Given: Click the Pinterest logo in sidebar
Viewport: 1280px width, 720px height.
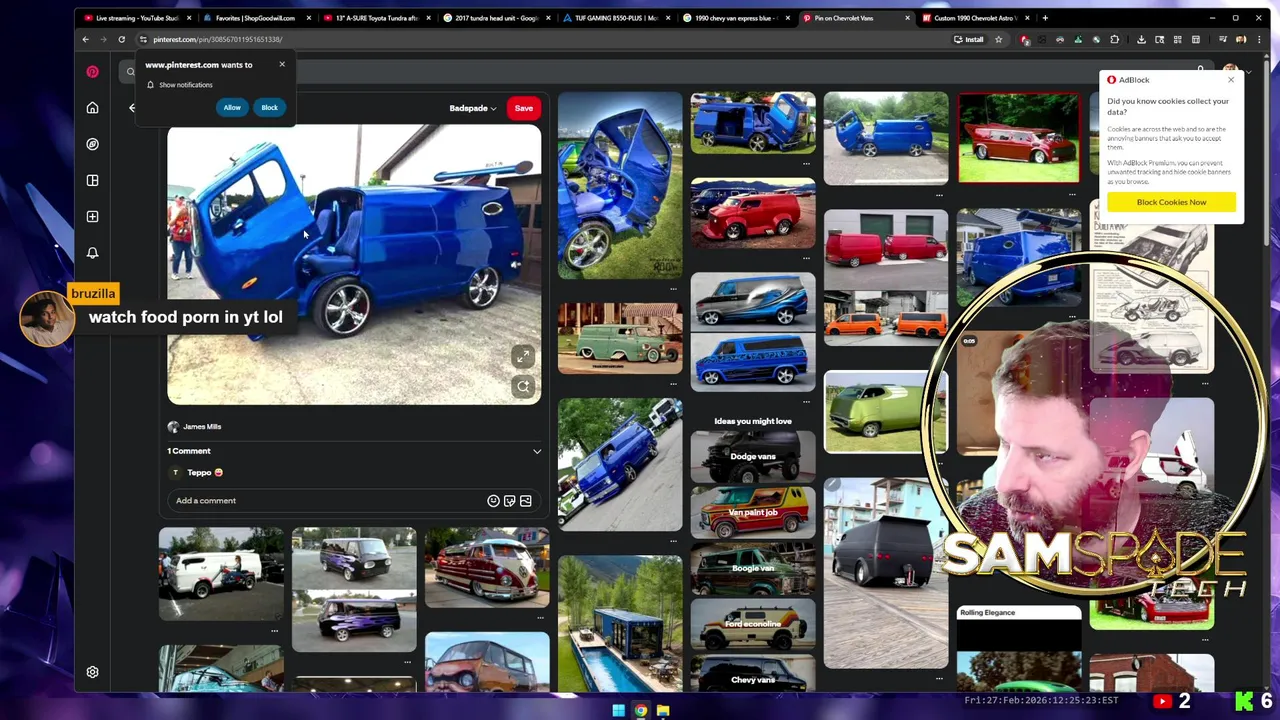Looking at the screenshot, I should tap(92, 71).
